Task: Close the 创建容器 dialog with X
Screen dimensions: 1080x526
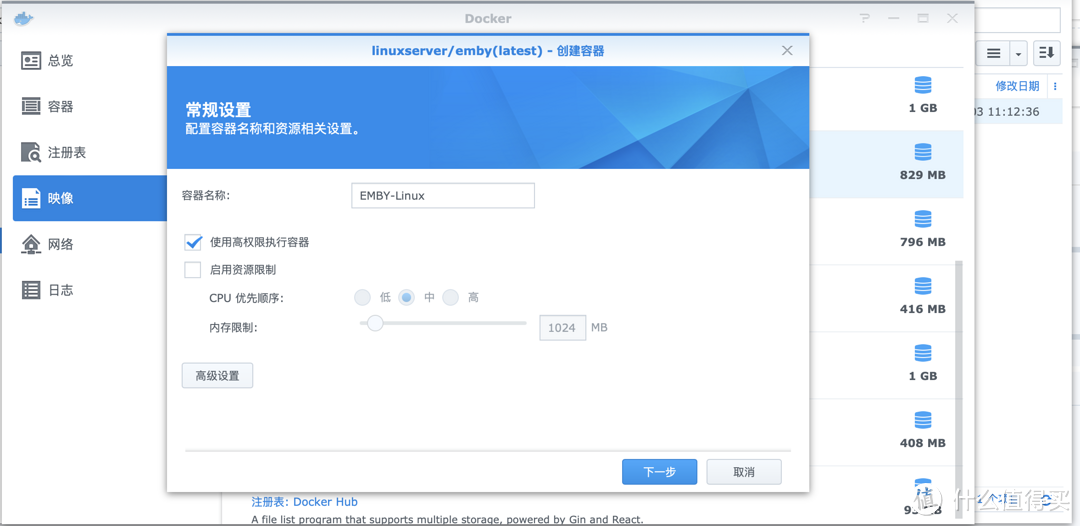Action: [x=787, y=51]
